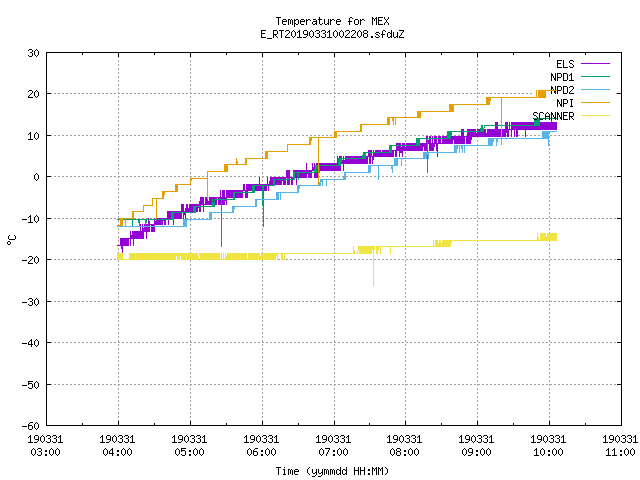640x480 pixels.
Task: Click the NPI legend label
Action: (x=565, y=103)
